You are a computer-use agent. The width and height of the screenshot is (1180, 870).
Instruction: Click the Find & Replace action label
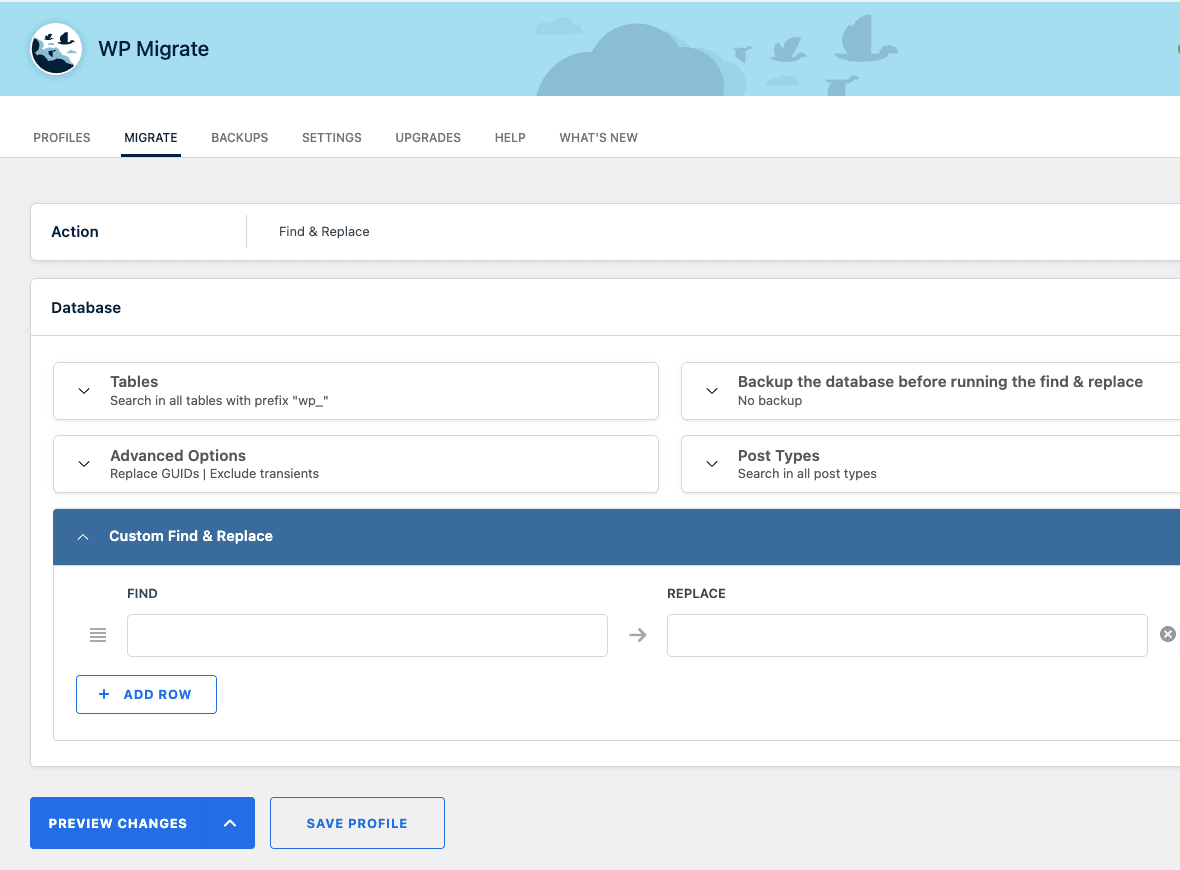click(324, 232)
